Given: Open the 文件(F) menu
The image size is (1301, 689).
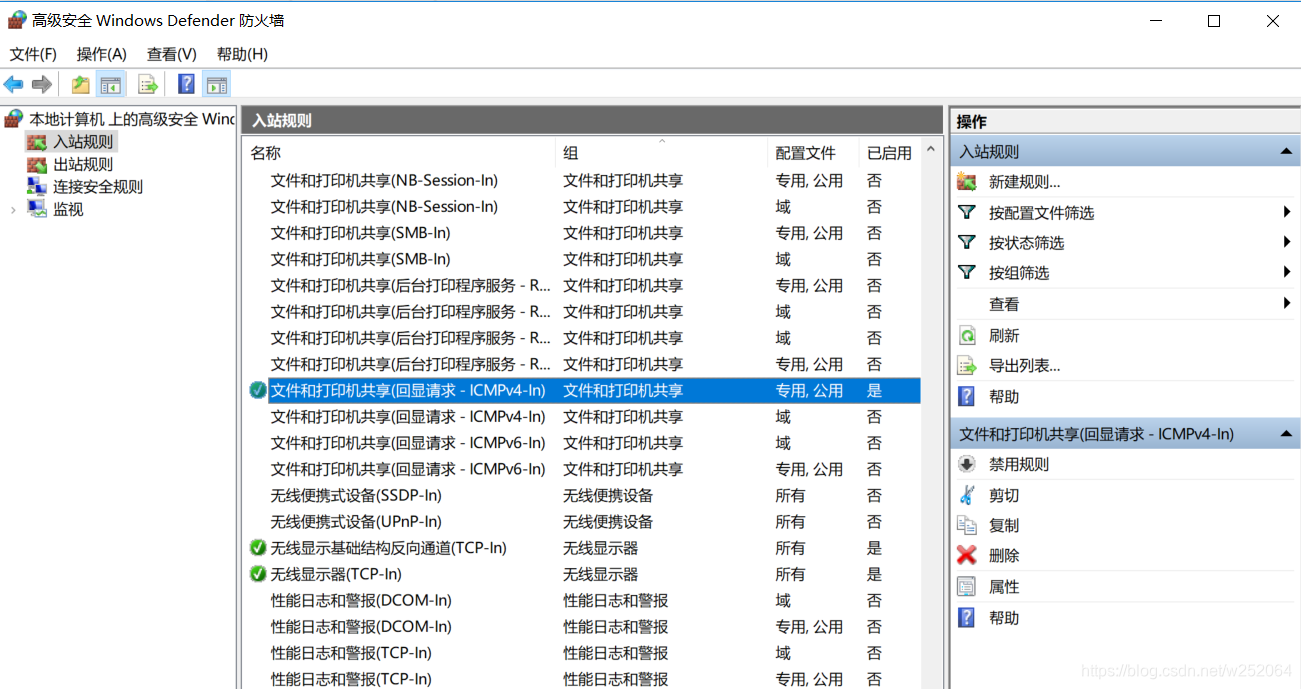Looking at the screenshot, I should tap(34, 54).
